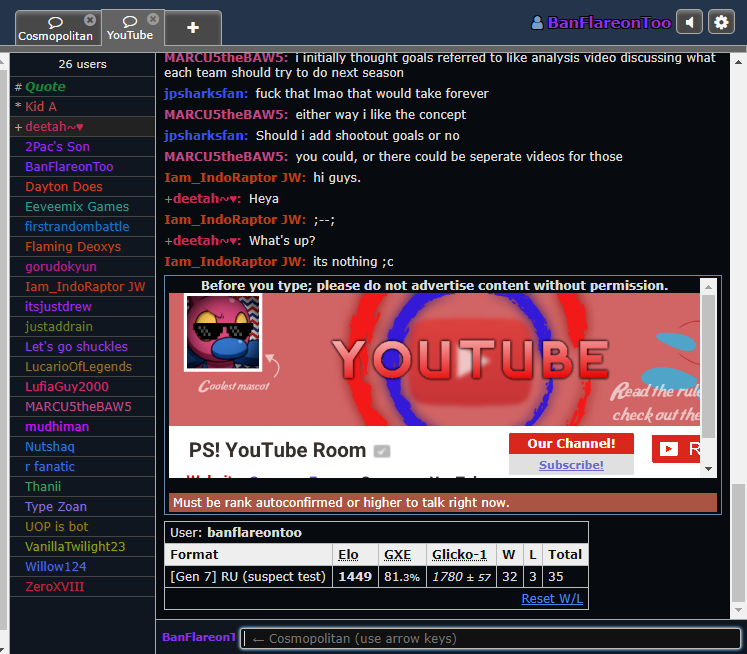
Task: Select Eeveemix Games in user list
Action: (82, 207)
